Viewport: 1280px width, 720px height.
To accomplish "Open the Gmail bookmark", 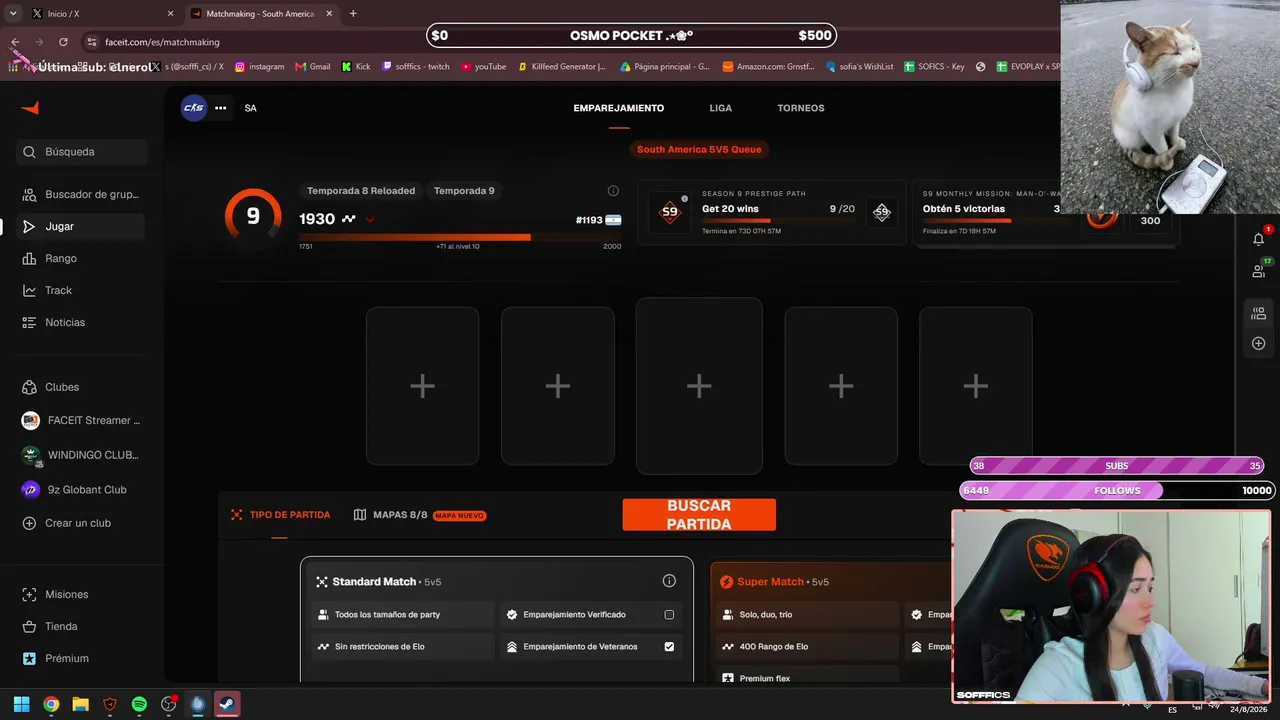I will coord(313,67).
